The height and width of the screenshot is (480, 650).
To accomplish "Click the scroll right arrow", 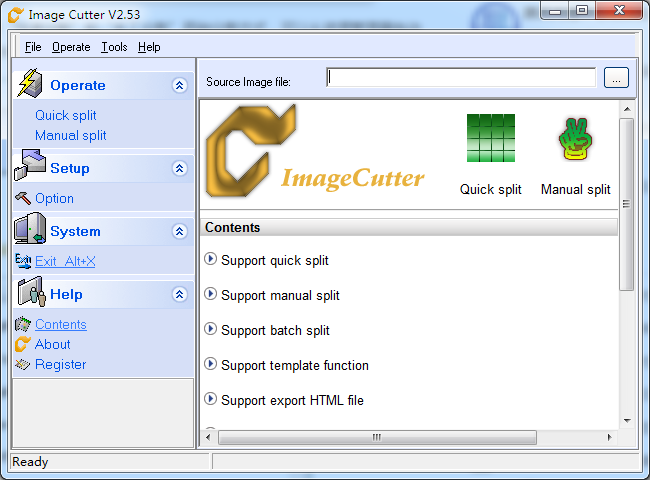I will click(609, 437).
